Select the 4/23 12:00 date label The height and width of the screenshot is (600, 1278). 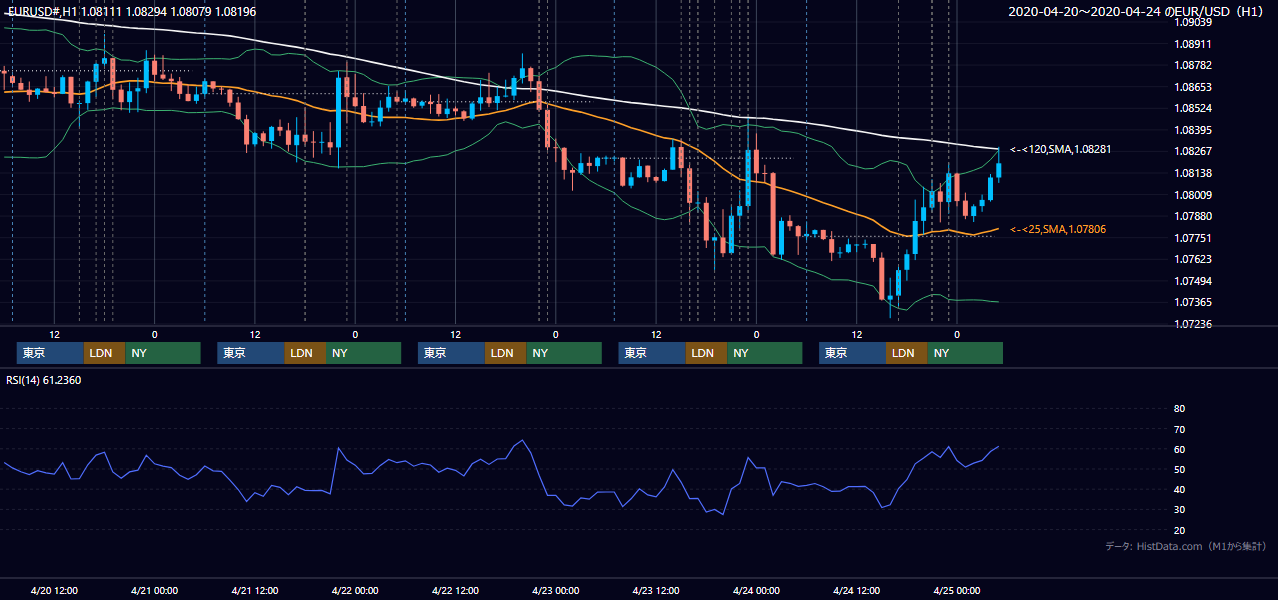(x=656, y=590)
